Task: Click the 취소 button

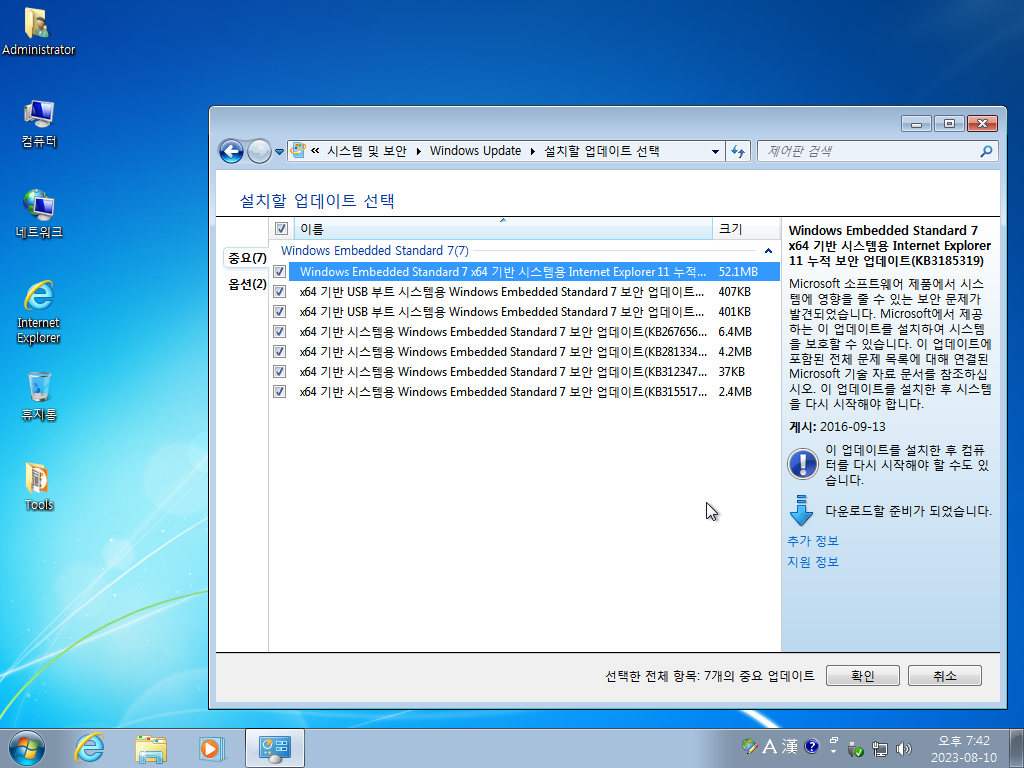Action: coord(944,676)
